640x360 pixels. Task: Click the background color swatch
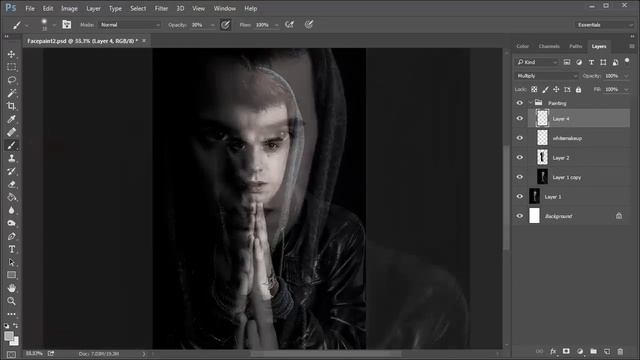coord(16,342)
